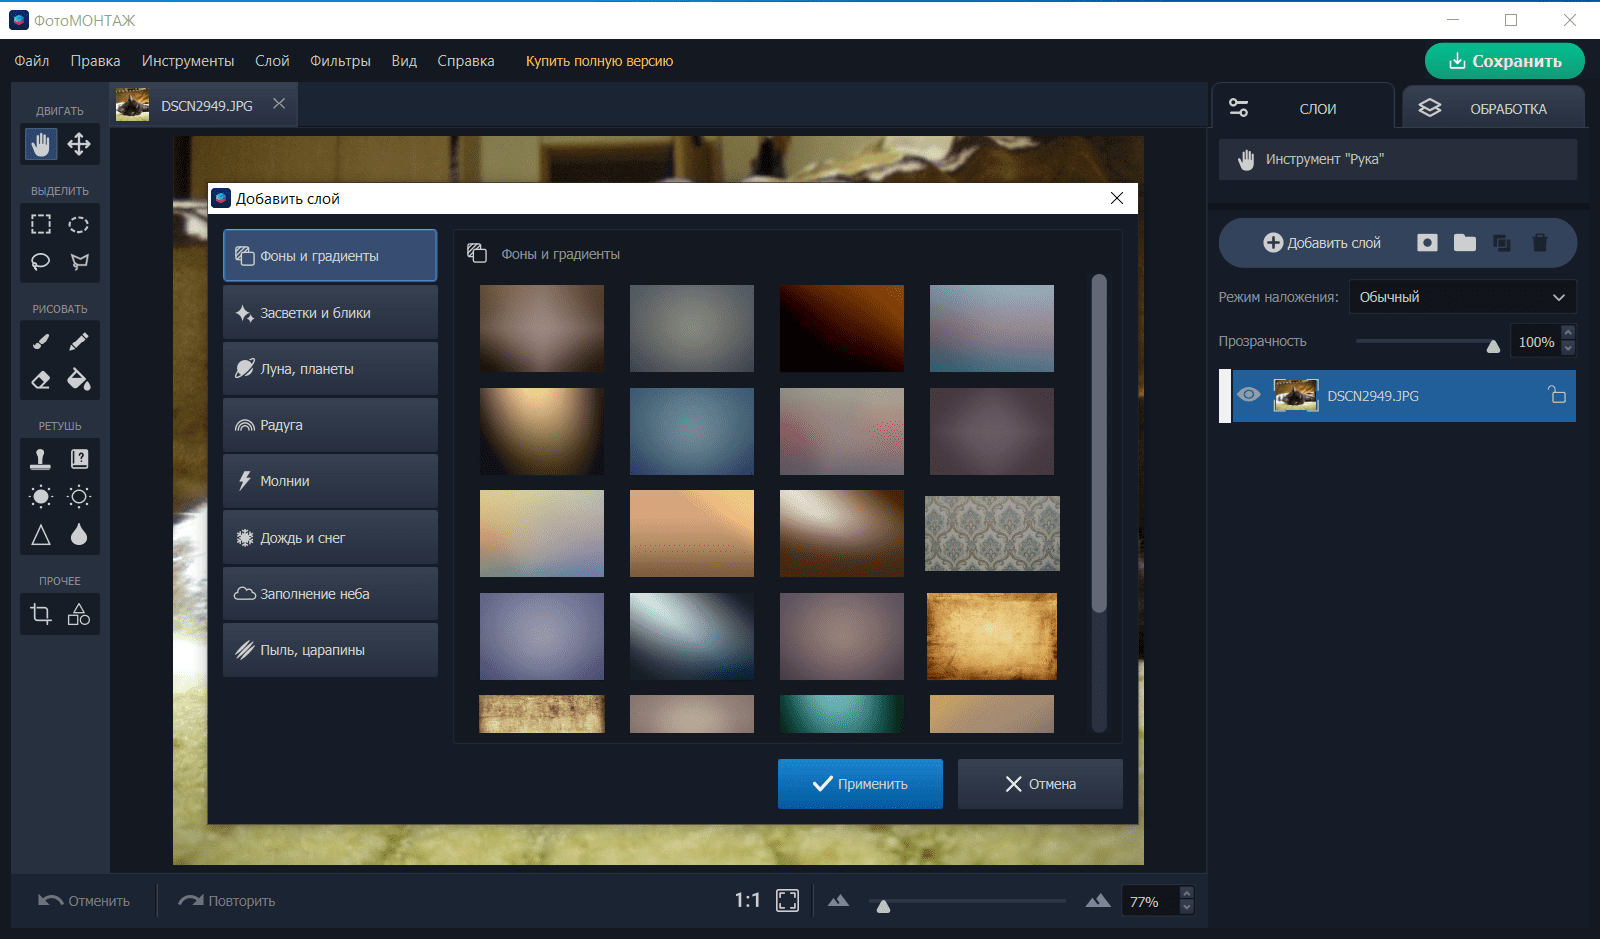
Task: Switch to the СЛОИ tab
Action: [x=1303, y=108]
